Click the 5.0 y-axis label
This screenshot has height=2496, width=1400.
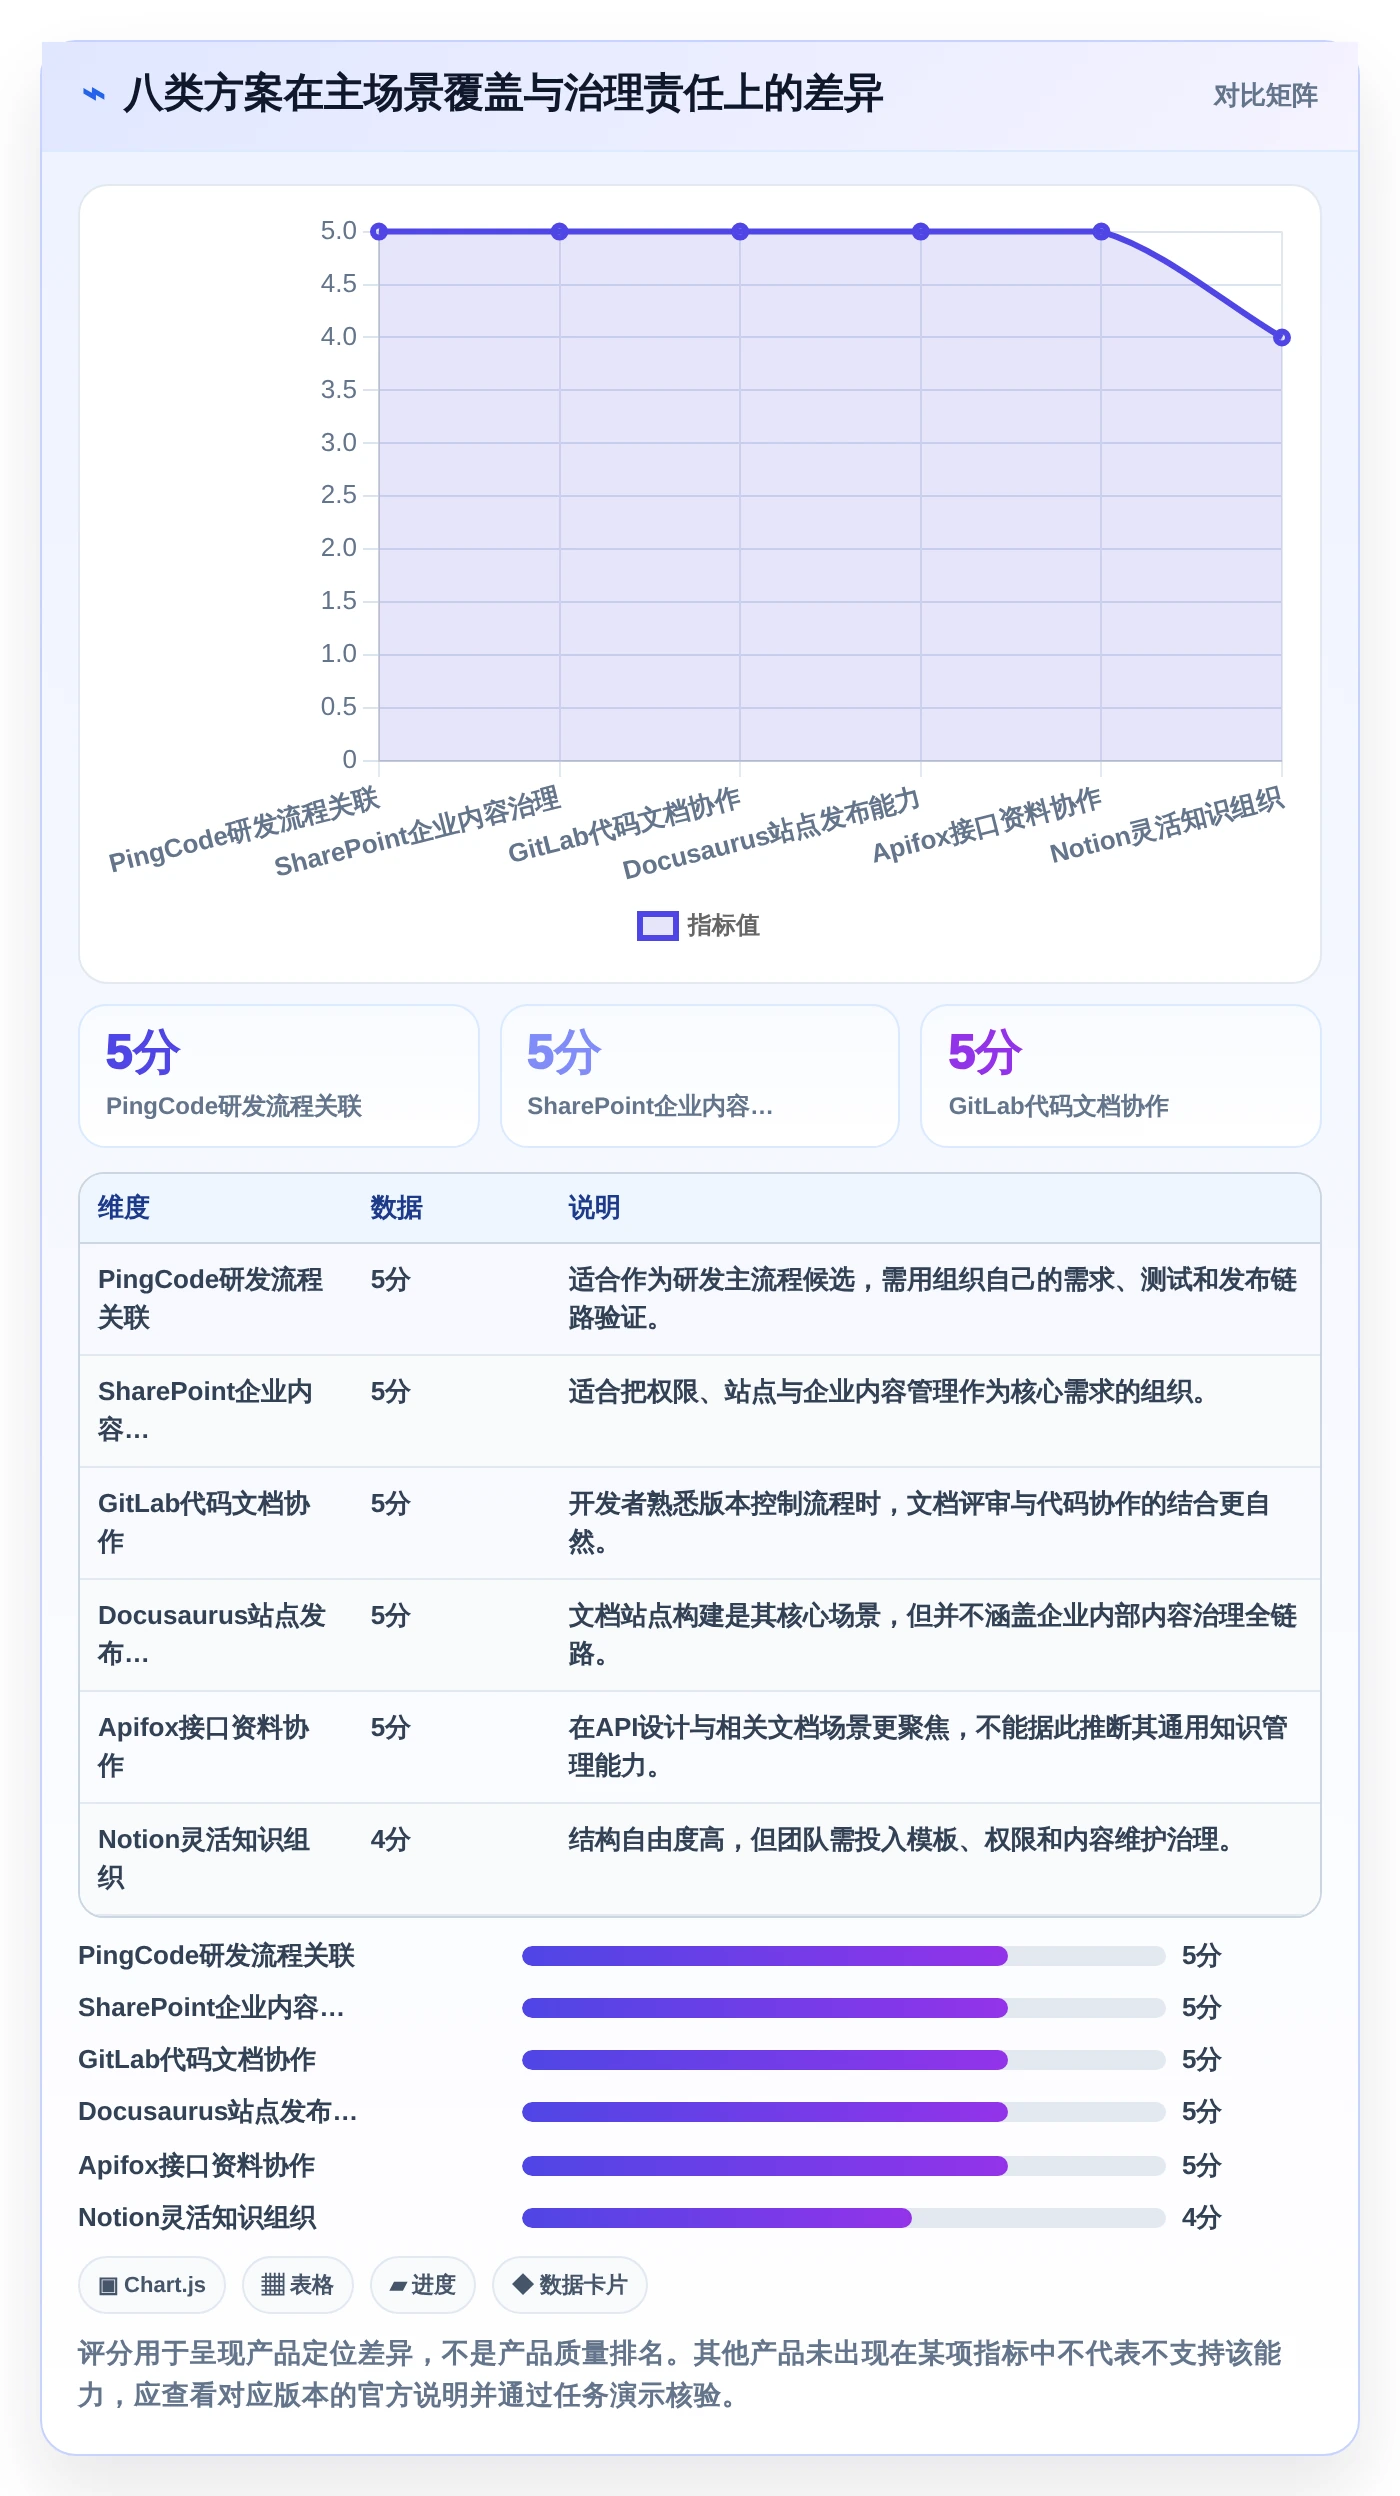(338, 231)
